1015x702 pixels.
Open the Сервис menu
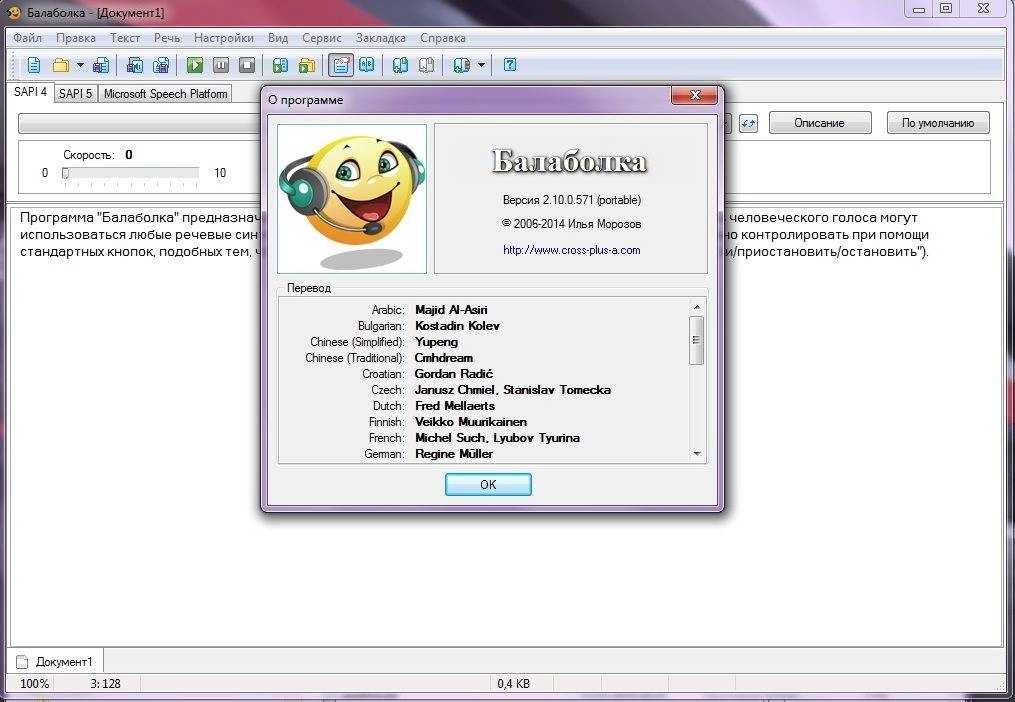click(322, 38)
